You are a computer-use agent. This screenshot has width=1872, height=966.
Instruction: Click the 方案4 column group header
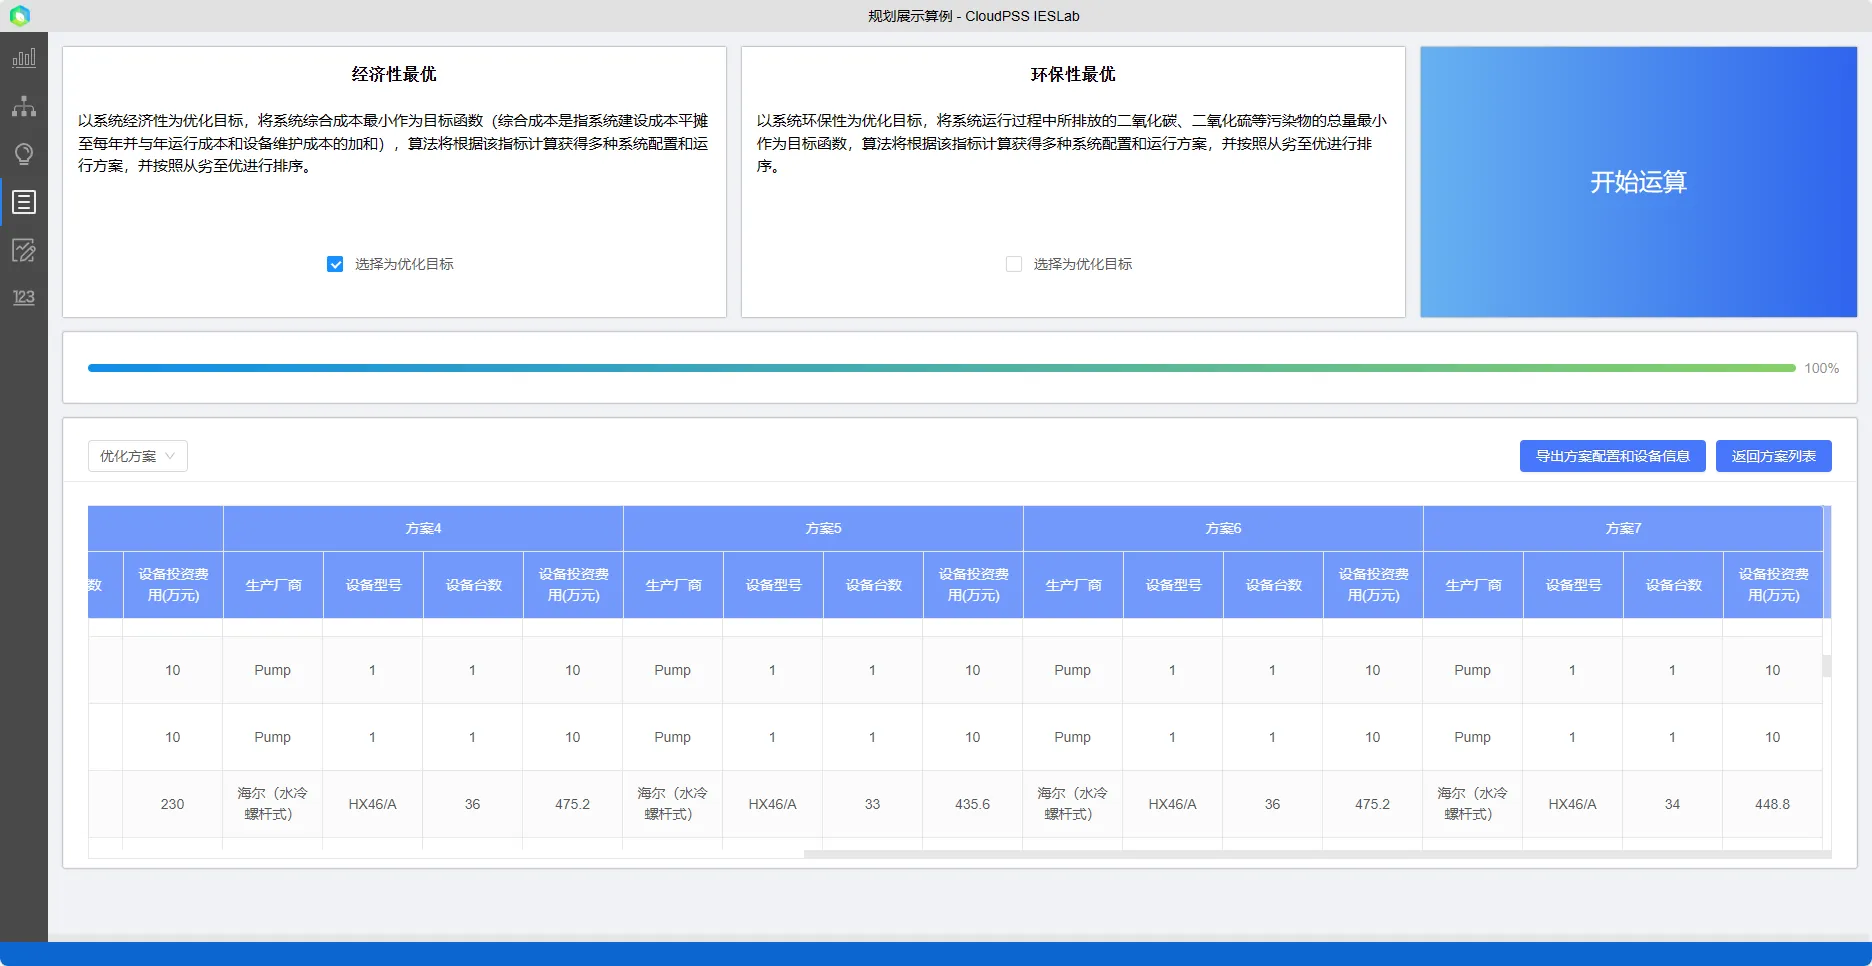423,528
